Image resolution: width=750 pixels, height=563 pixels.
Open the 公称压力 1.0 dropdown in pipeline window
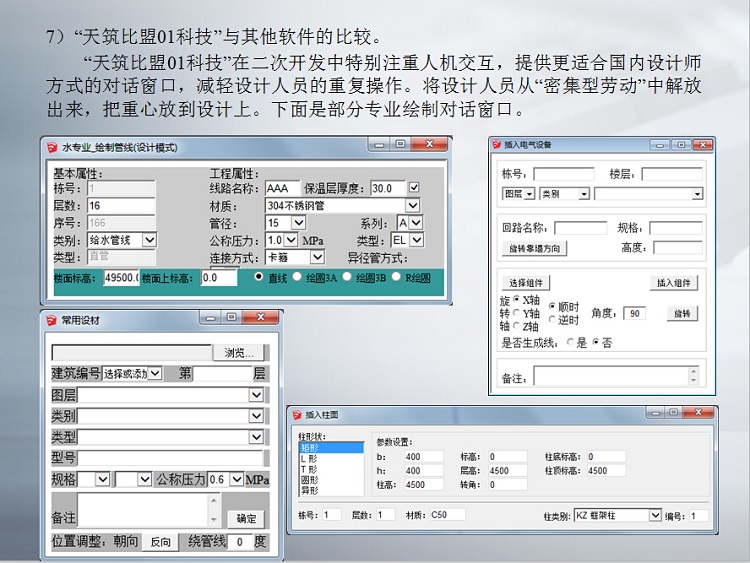click(291, 240)
